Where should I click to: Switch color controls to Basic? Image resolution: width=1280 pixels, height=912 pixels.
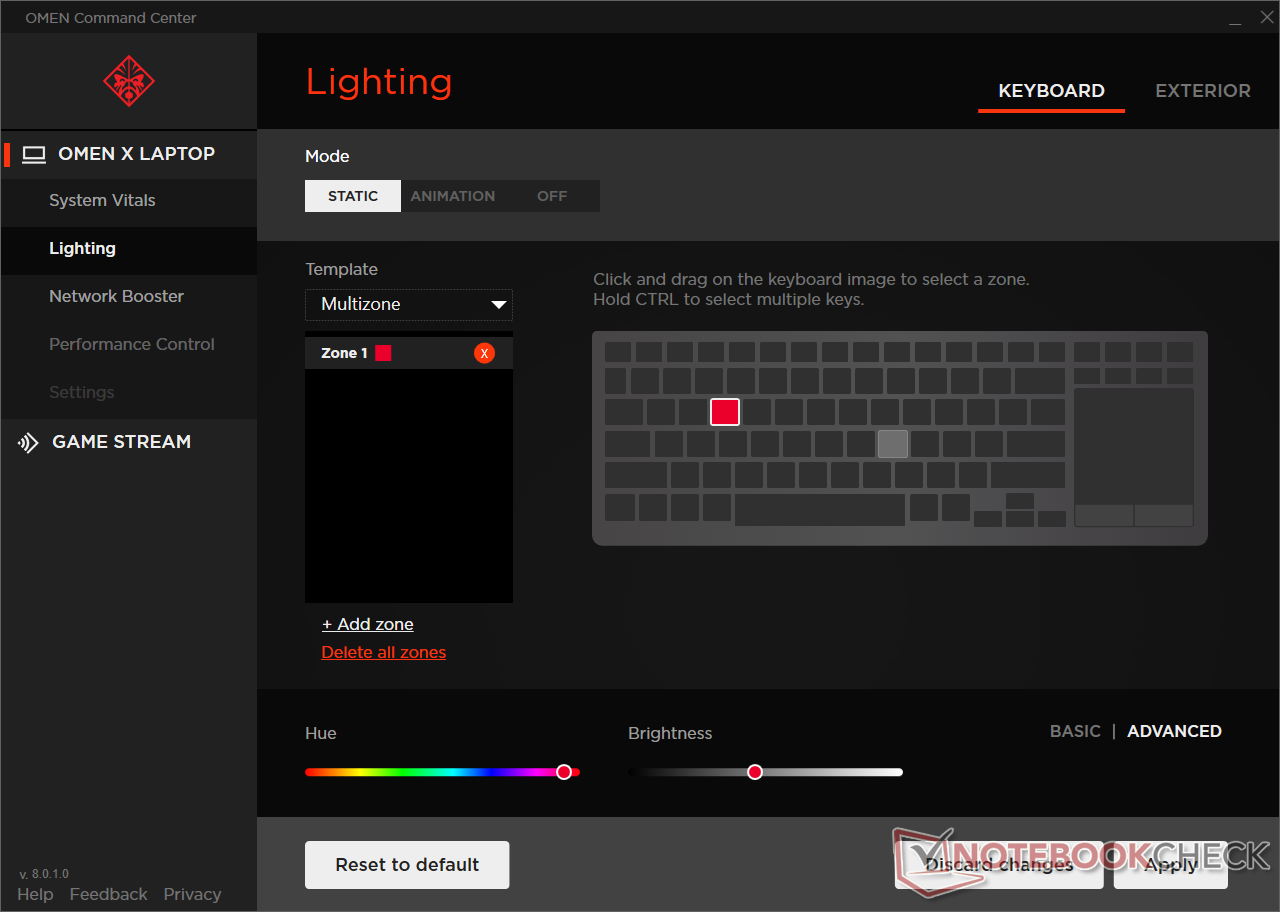click(x=1075, y=731)
